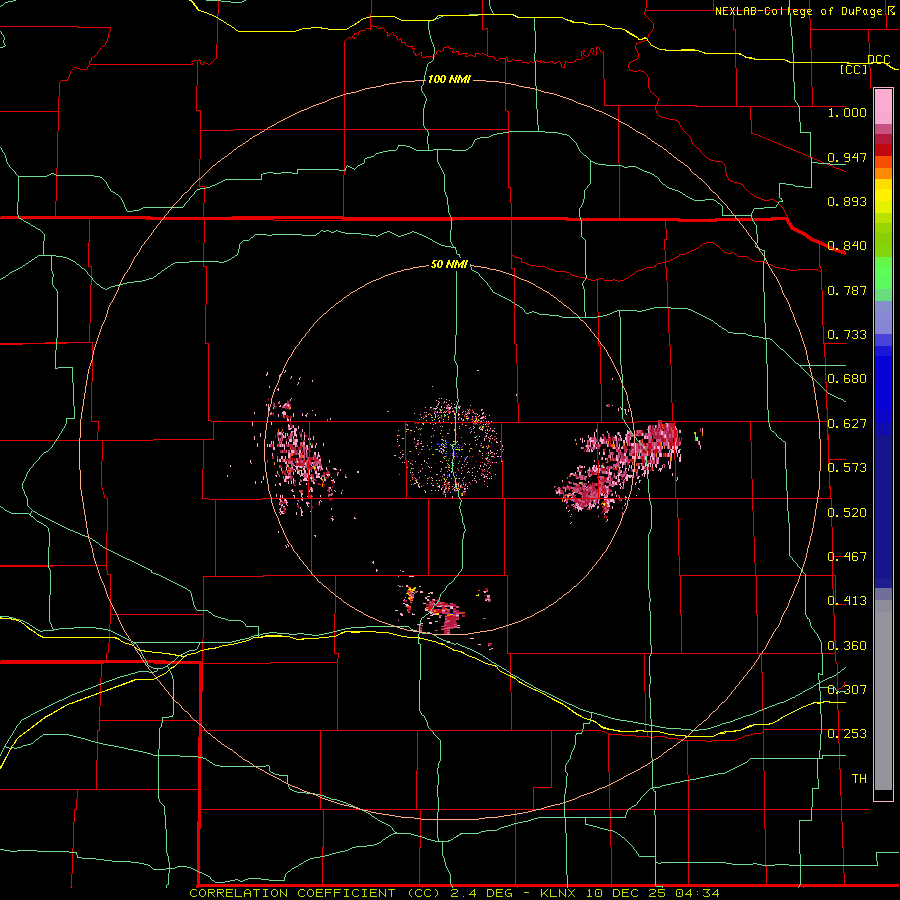Image resolution: width=900 pixels, height=900 pixels.
Task: Click the 0.253 scale value
Action: click(x=847, y=734)
